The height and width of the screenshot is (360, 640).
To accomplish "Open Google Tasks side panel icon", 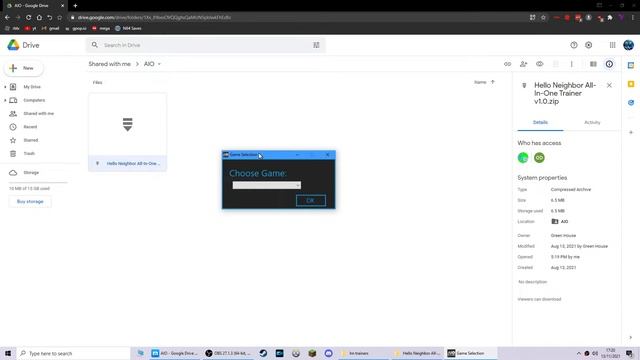I will coord(631,102).
